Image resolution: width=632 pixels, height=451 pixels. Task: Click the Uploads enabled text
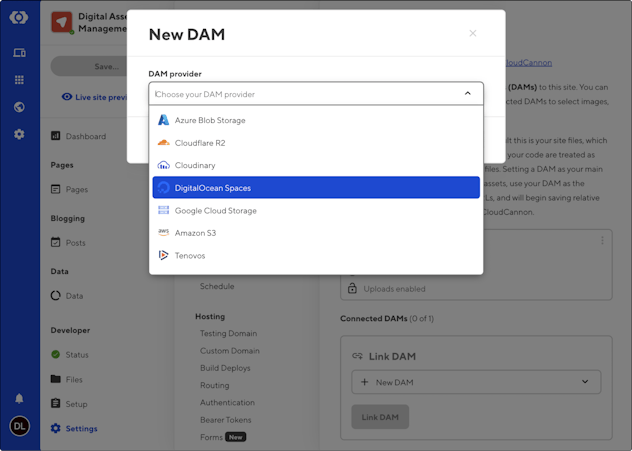pos(394,289)
